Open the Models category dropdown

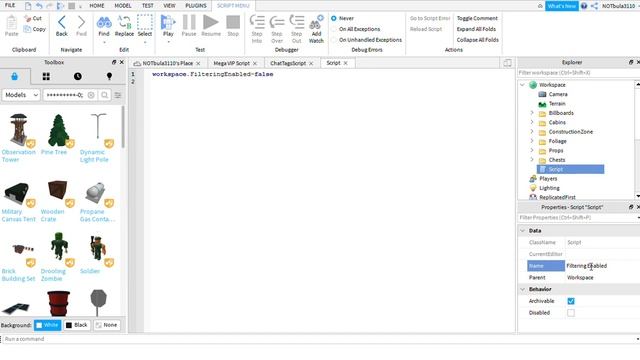(x=21, y=95)
